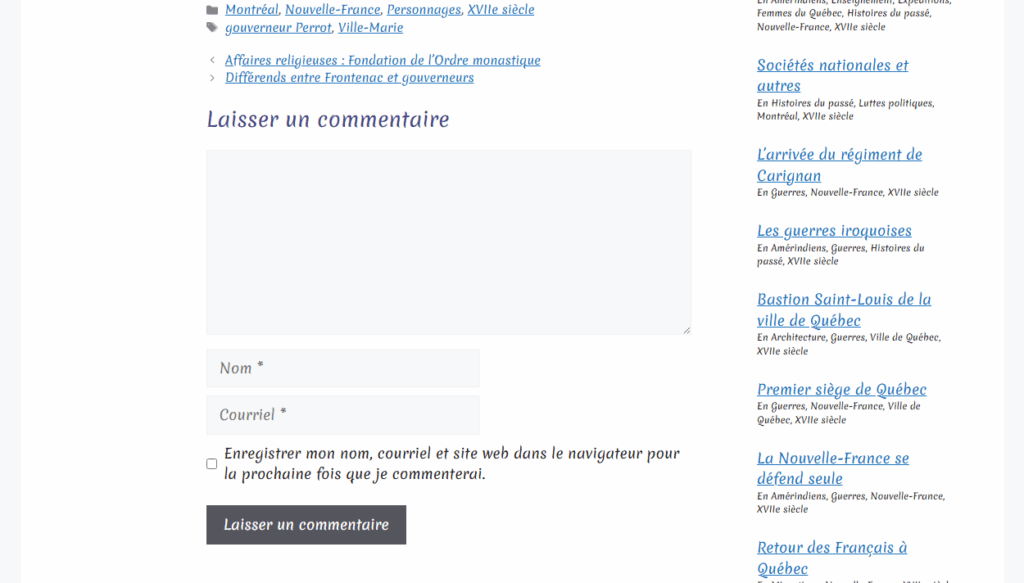The height and width of the screenshot is (583, 1024).
Task: Open the Ville-Marie tag link
Action: [x=370, y=28]
